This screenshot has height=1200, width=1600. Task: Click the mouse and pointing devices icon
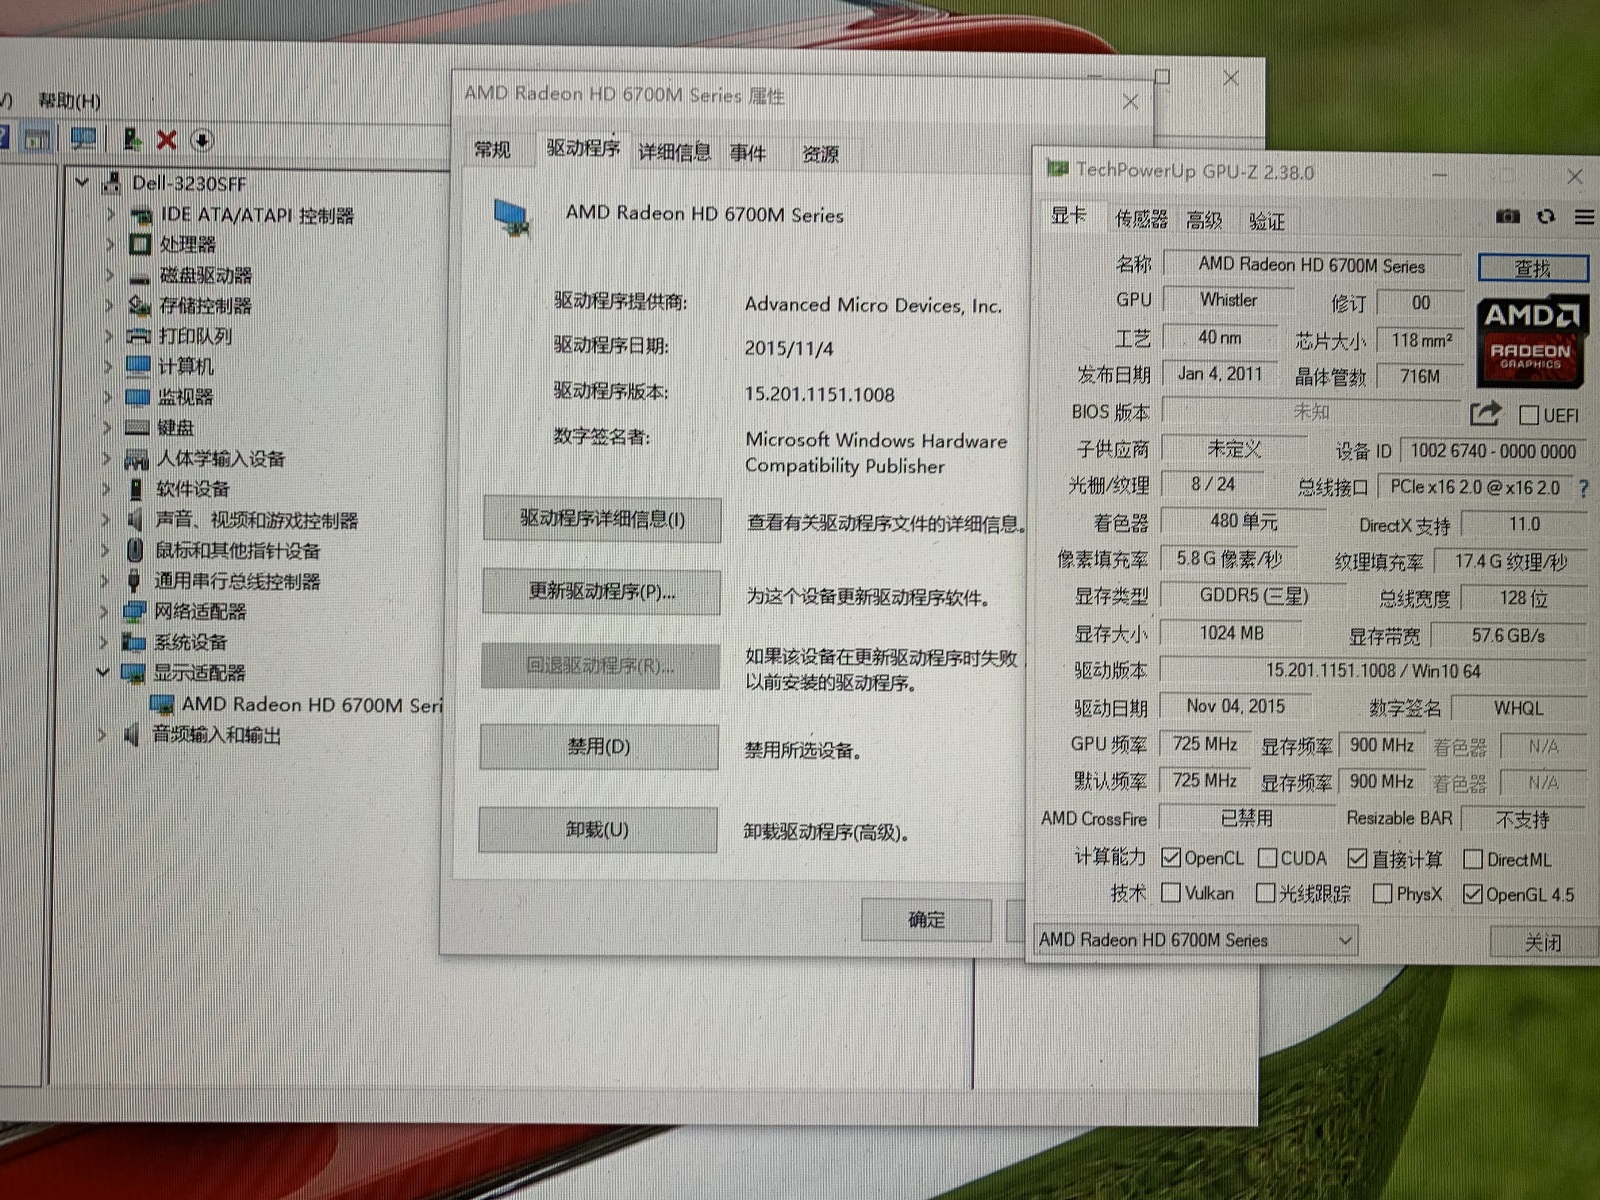pos(135,550)
